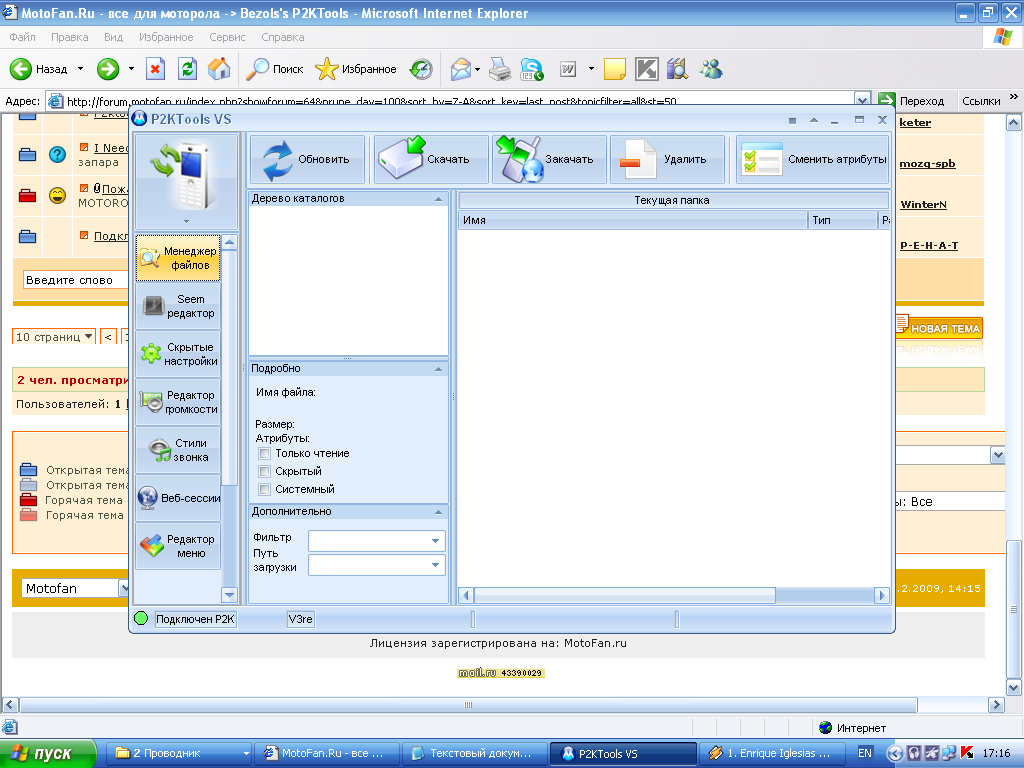
Task: Click the Скачать download icon
Action: point(402,159)
